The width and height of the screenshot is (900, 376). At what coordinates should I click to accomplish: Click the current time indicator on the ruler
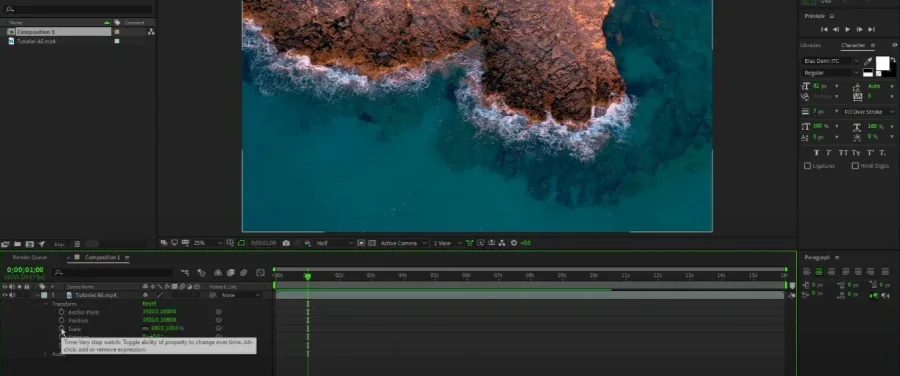(x=308, y=276)
